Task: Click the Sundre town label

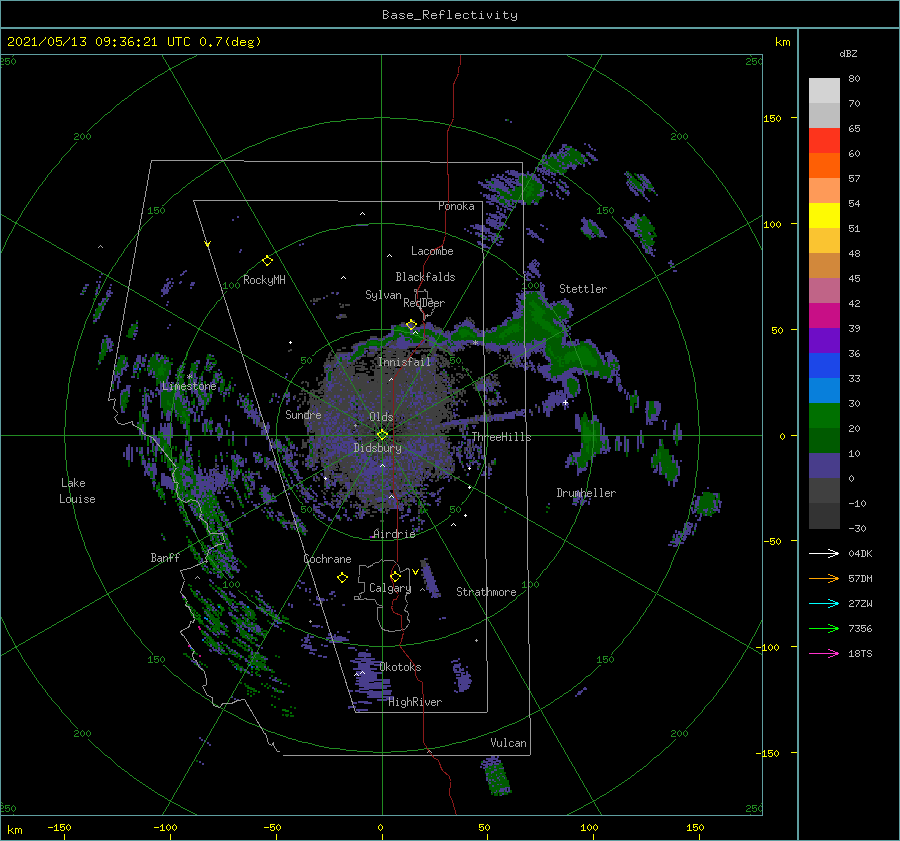Action: pyautogui.click(x=303, y=415)
